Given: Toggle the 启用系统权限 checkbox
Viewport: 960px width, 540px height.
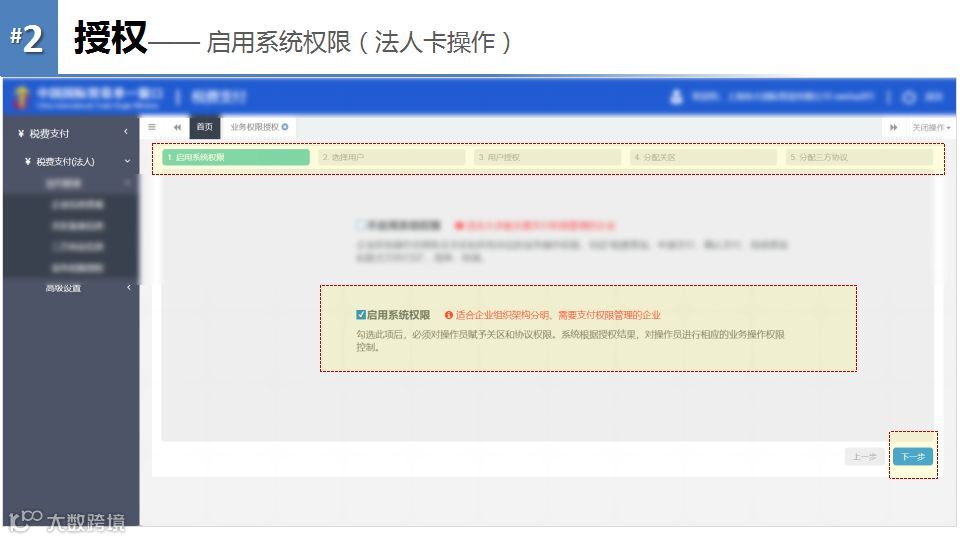Looking at the screenshot, I should (x=361, y=315).
